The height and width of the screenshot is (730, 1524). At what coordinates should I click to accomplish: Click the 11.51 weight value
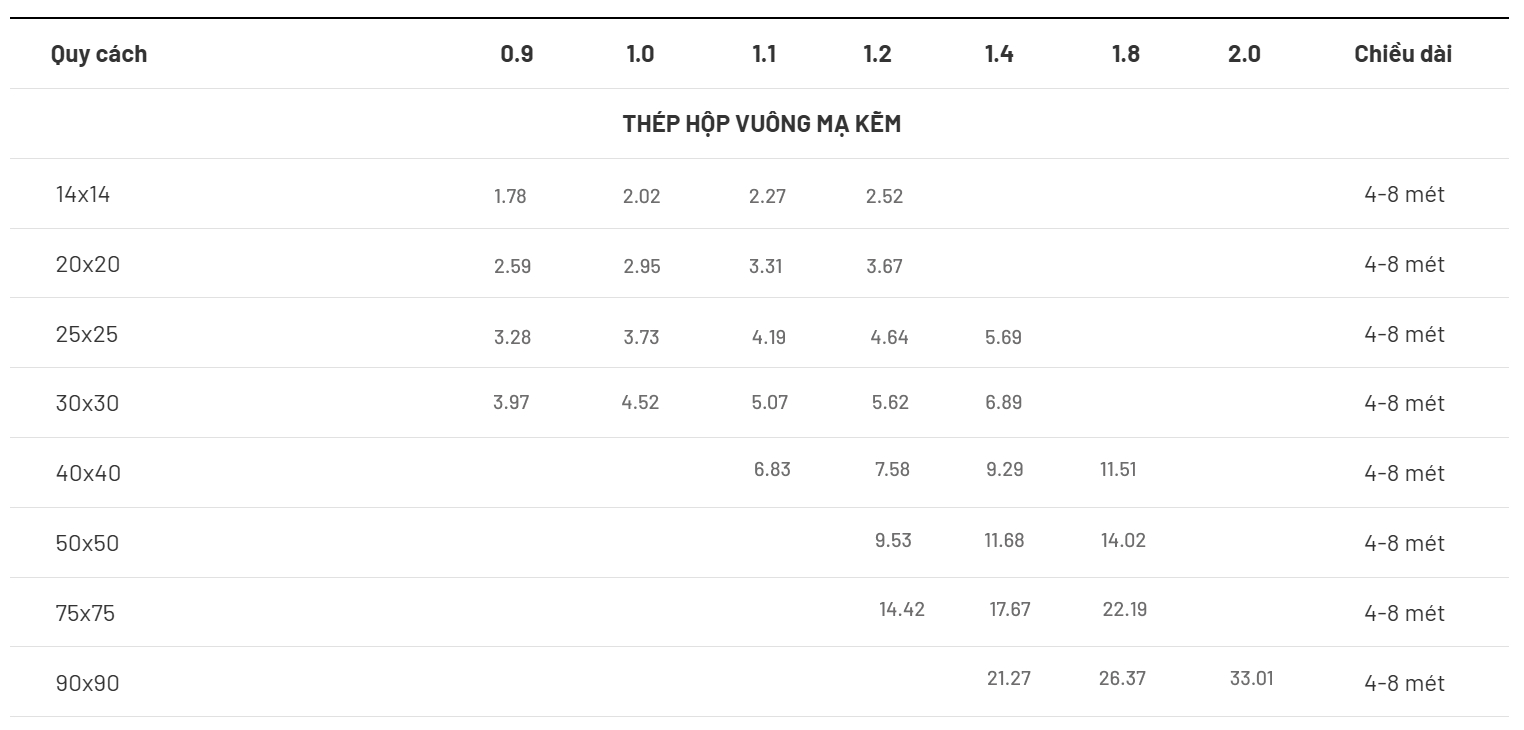[1118, 468]
